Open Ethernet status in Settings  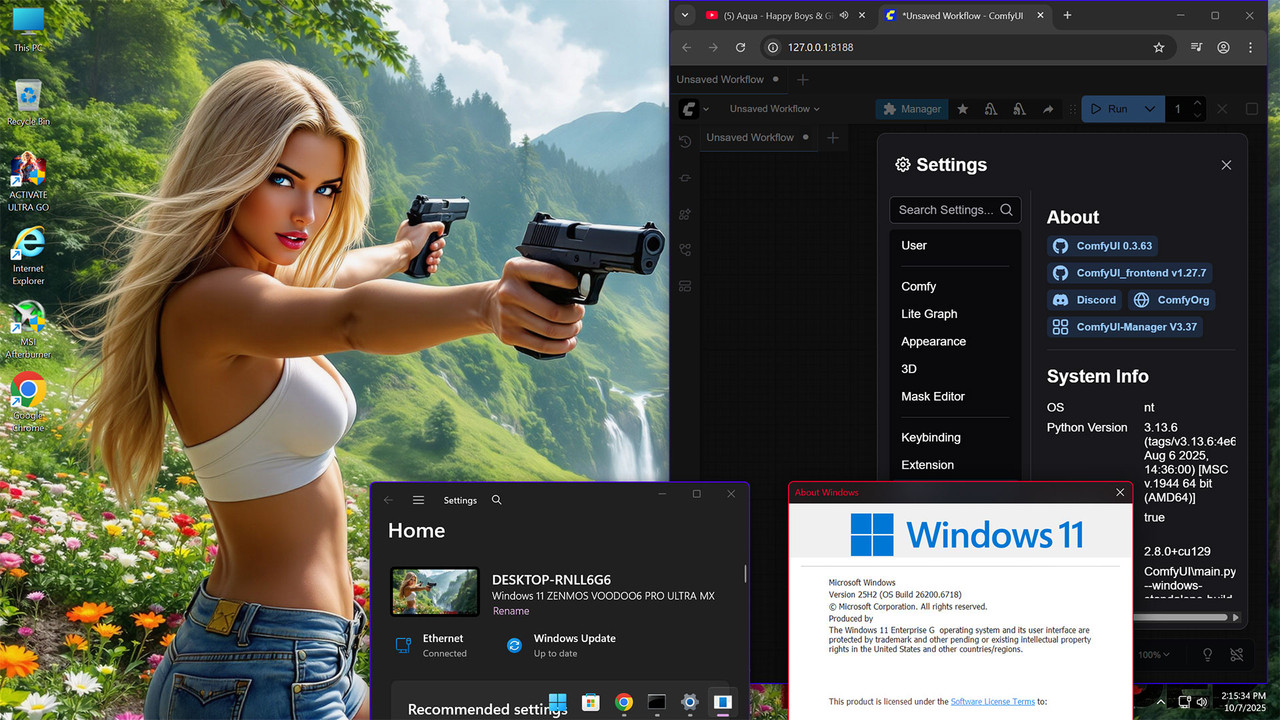(x=433, y=646)
